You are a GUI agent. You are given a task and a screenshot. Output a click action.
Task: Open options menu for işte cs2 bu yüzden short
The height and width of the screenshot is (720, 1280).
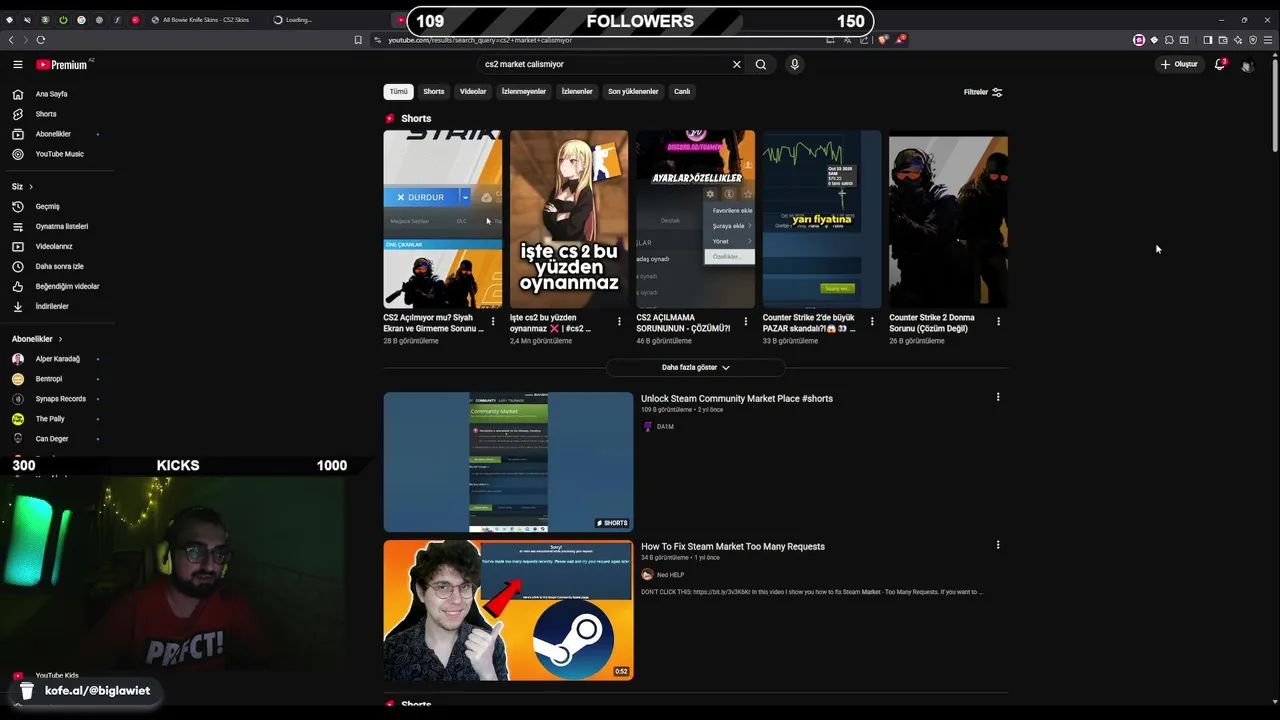[619, 322]
